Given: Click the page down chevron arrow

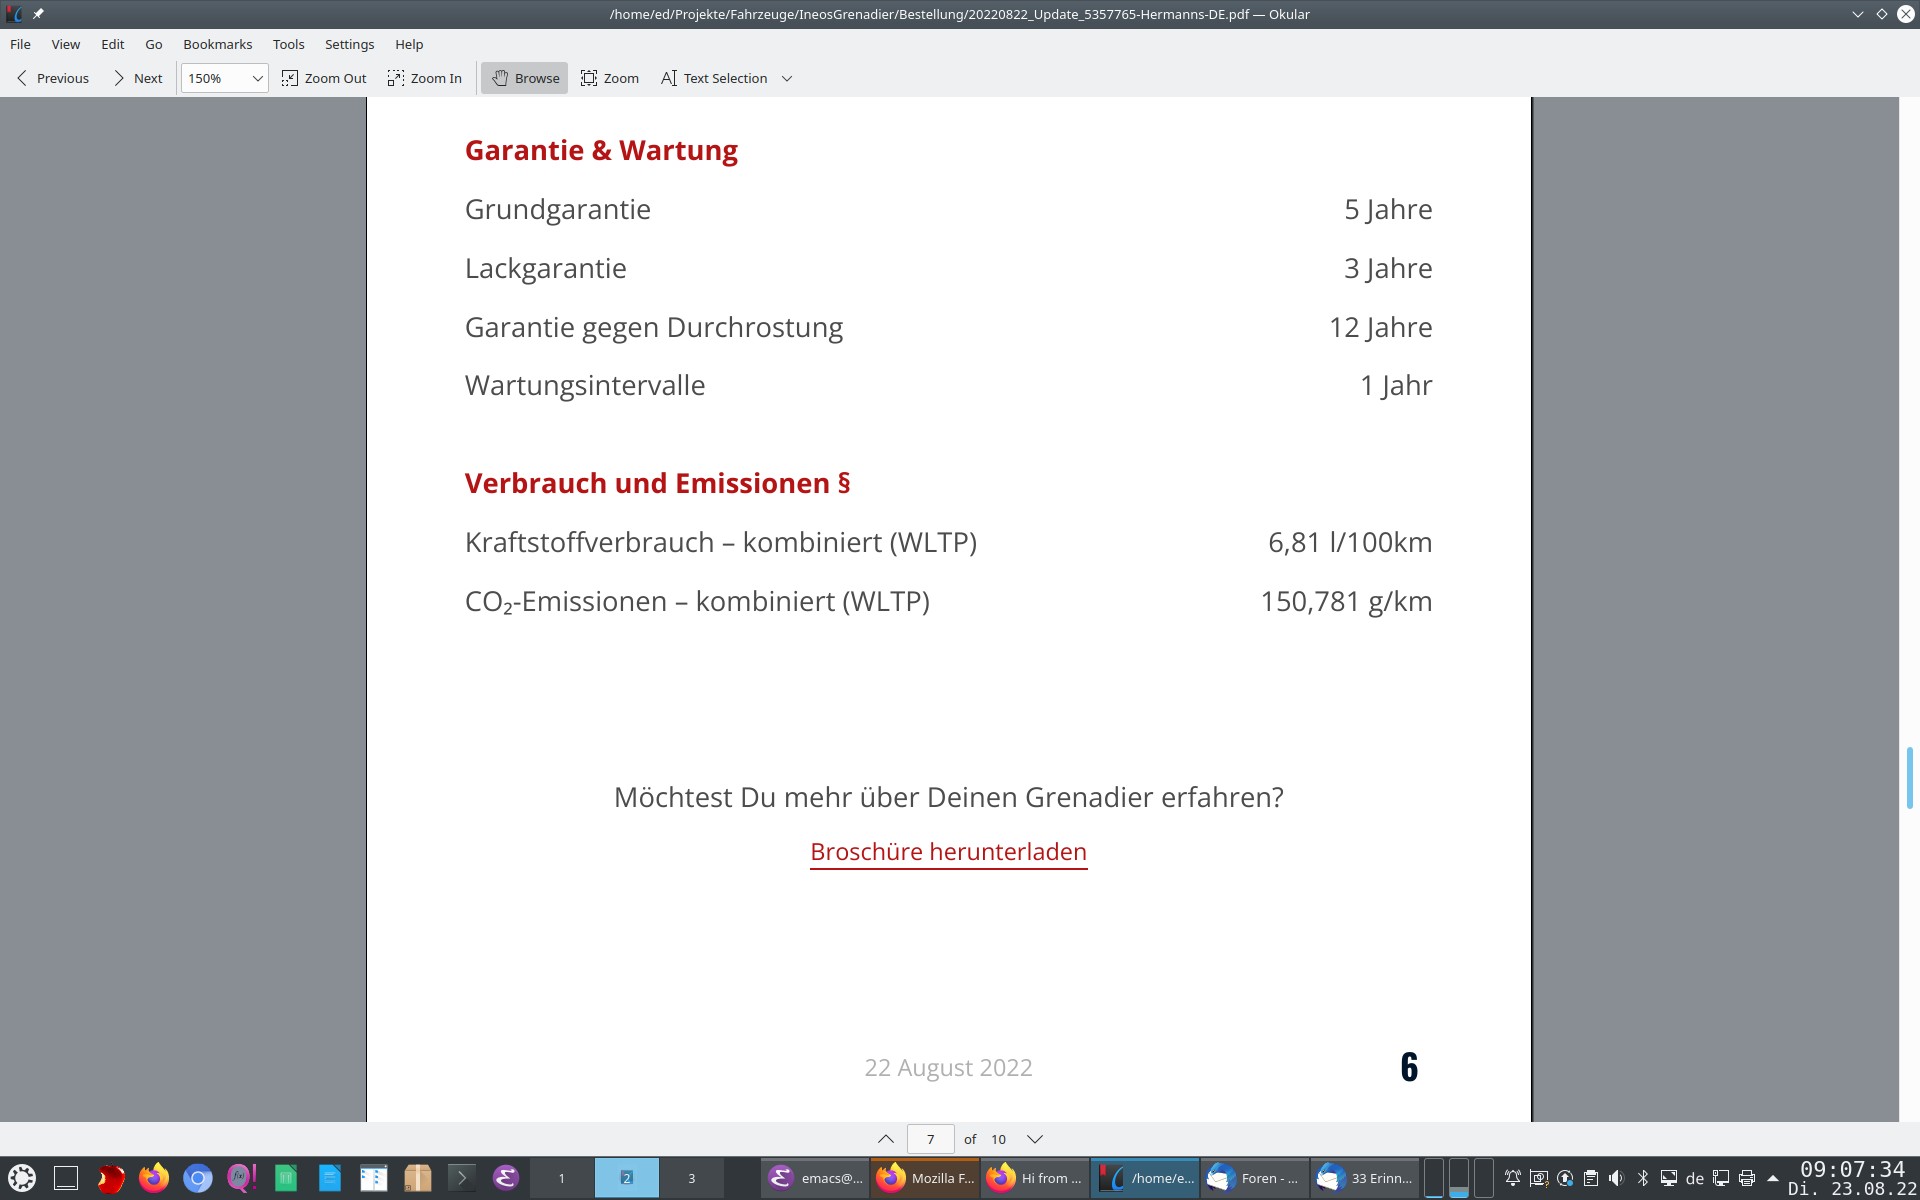Looking at the screenshot, I should tap(1035, 1138).
